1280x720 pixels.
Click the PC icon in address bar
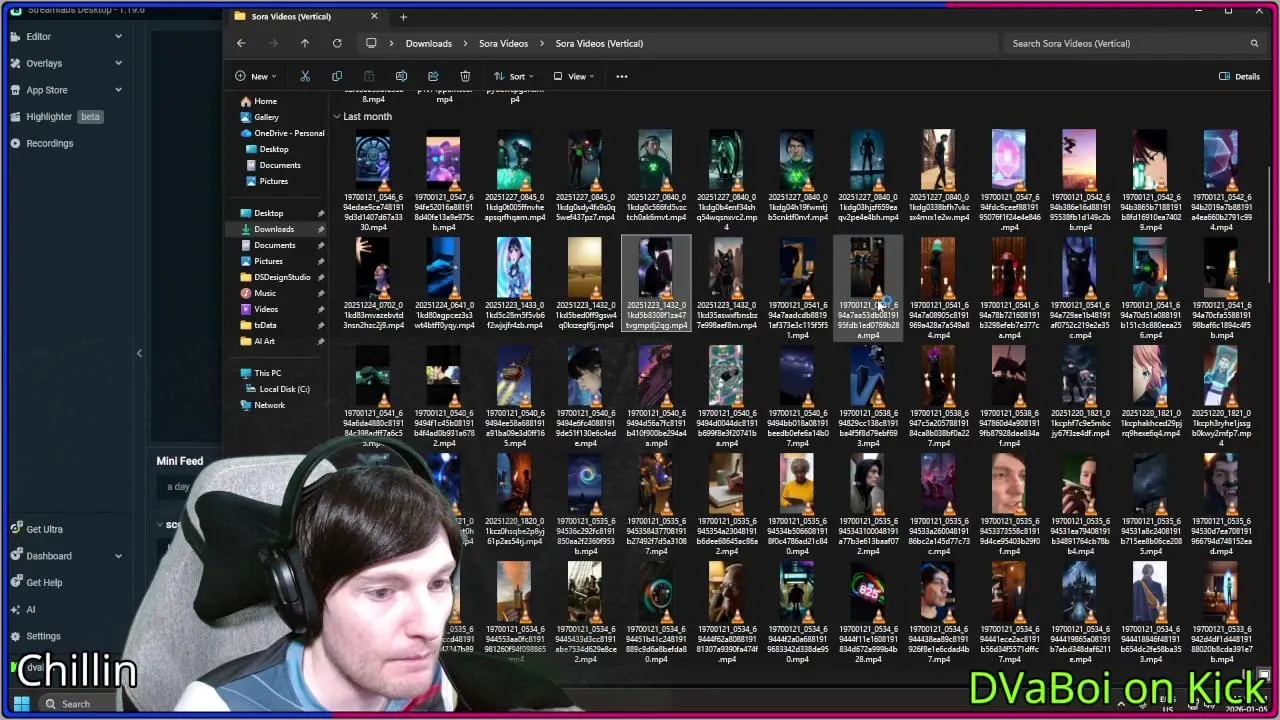click(x=371, y=43)
